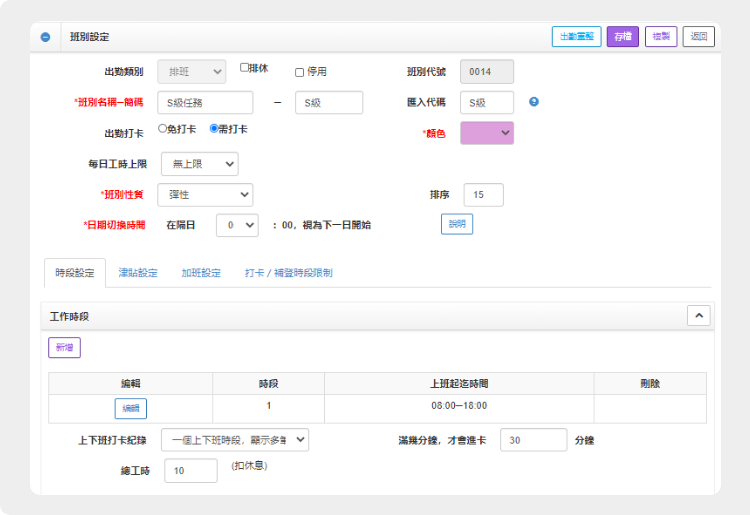750x515 pixels.
Task: Switch to 時段設定 tab
Action: [75, 273]
